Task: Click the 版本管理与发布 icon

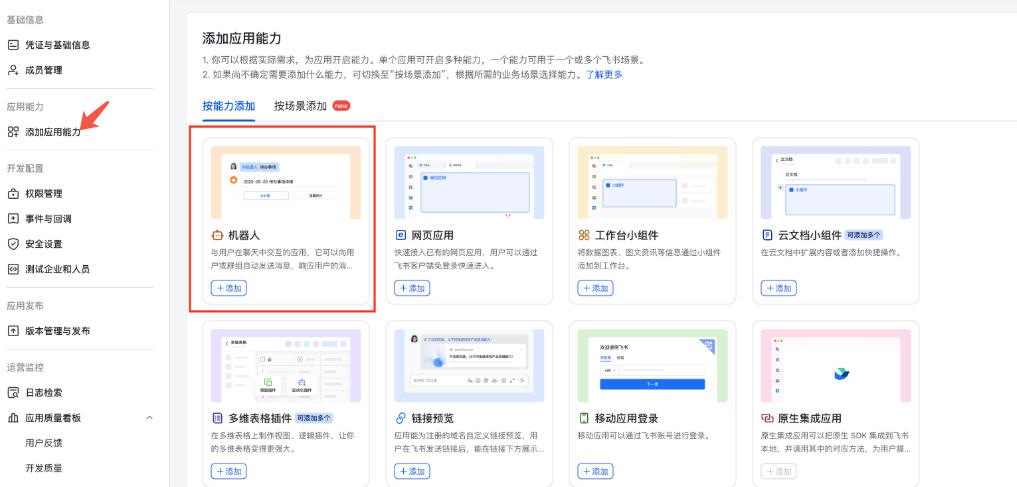Action: 13,331
